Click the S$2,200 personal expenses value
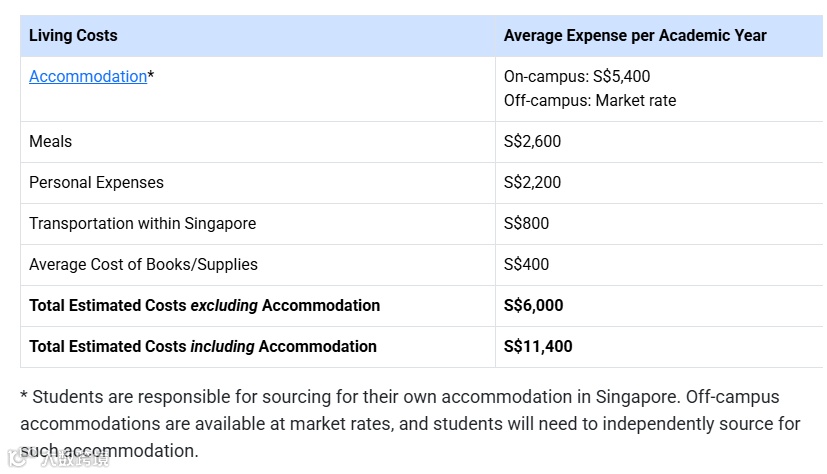Screen dimensions: 827x474 532,182
